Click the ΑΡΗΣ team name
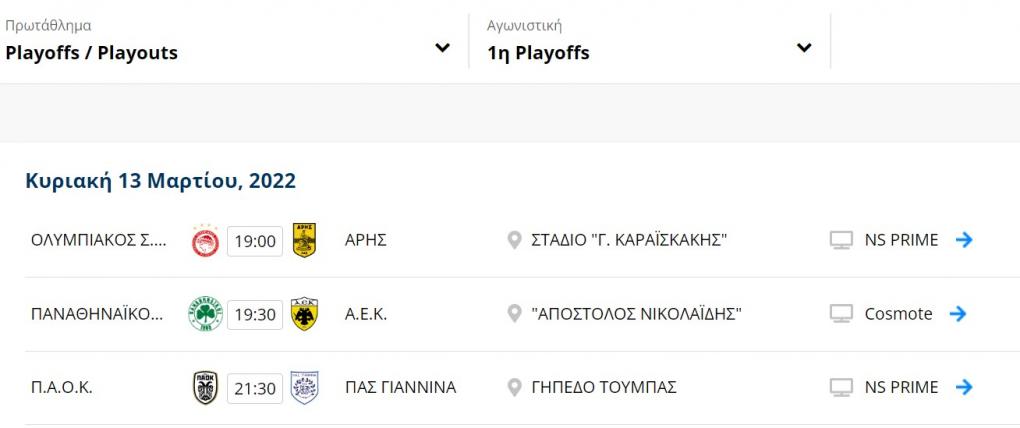Viewport: 1020px width, 428px height. click(x=365, y=241)
